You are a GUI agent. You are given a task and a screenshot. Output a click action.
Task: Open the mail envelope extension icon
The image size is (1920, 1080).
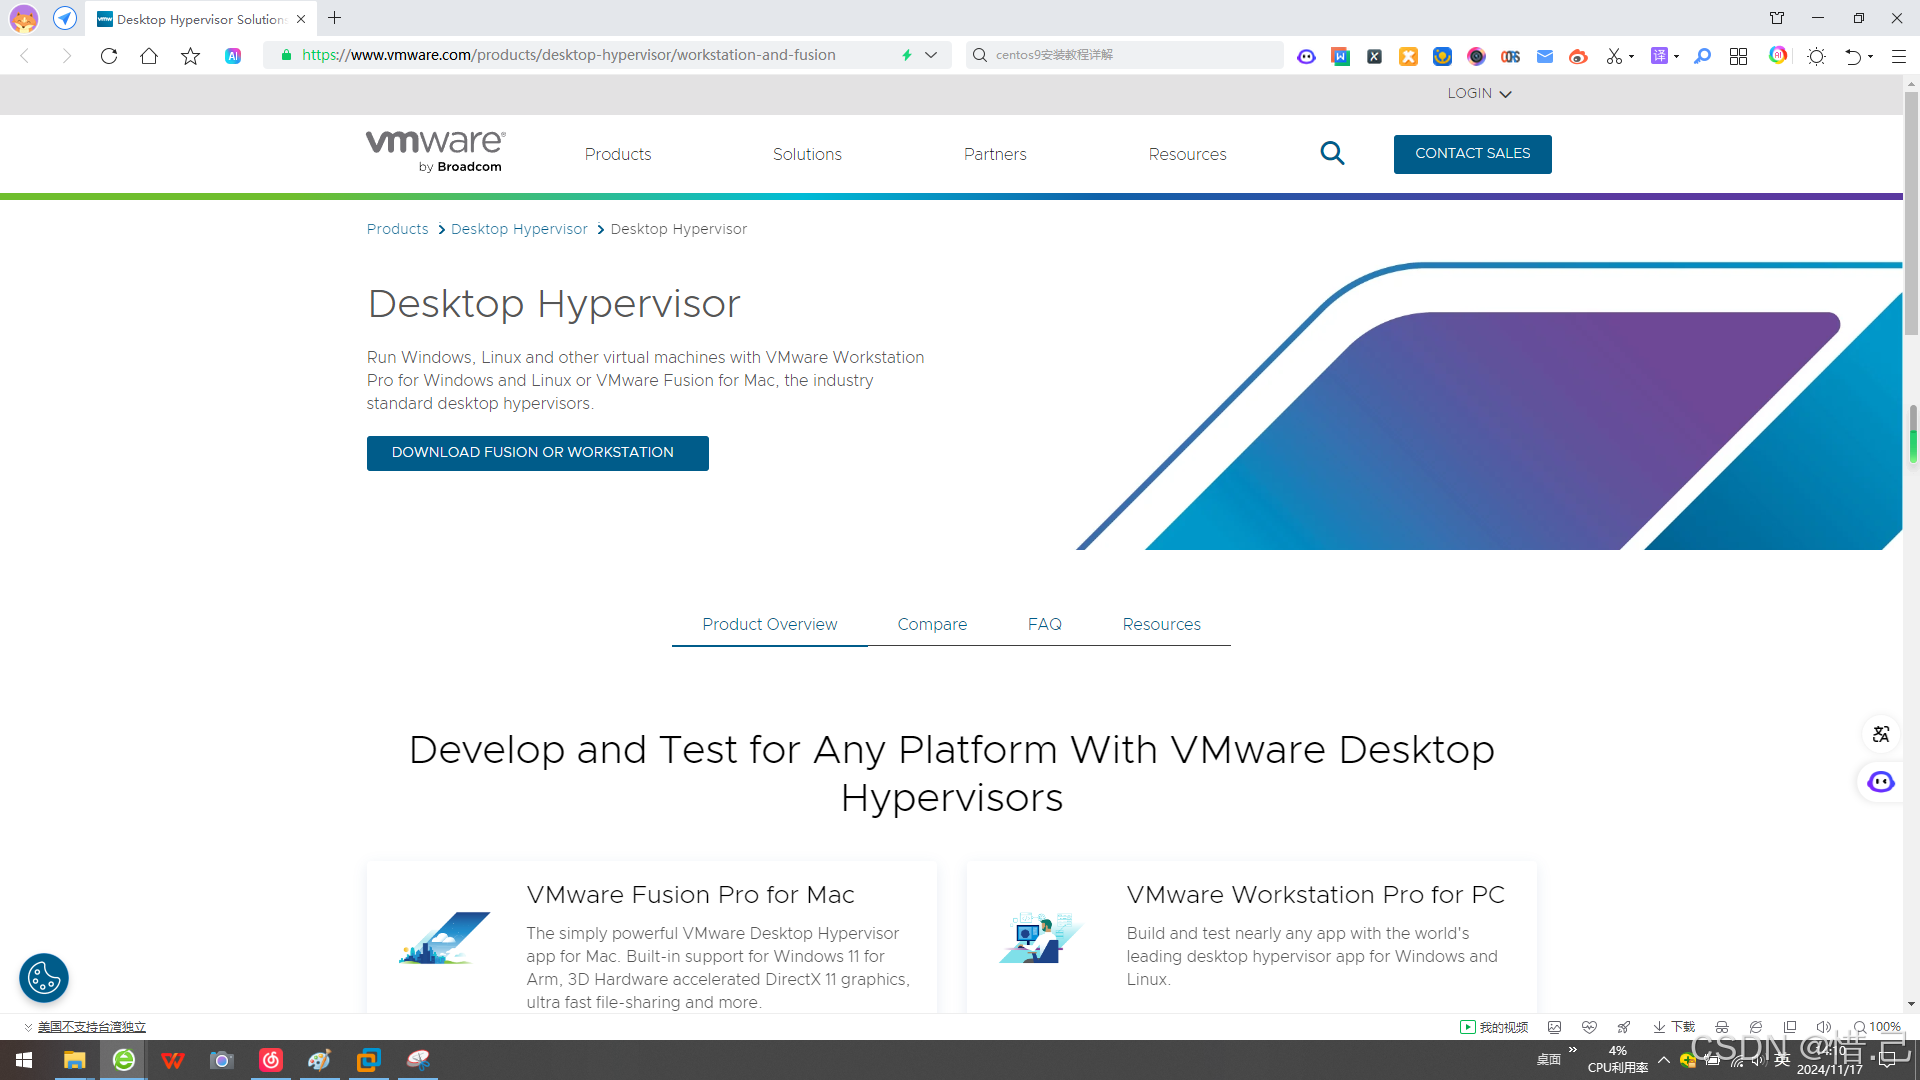[x=1544, y=56]
